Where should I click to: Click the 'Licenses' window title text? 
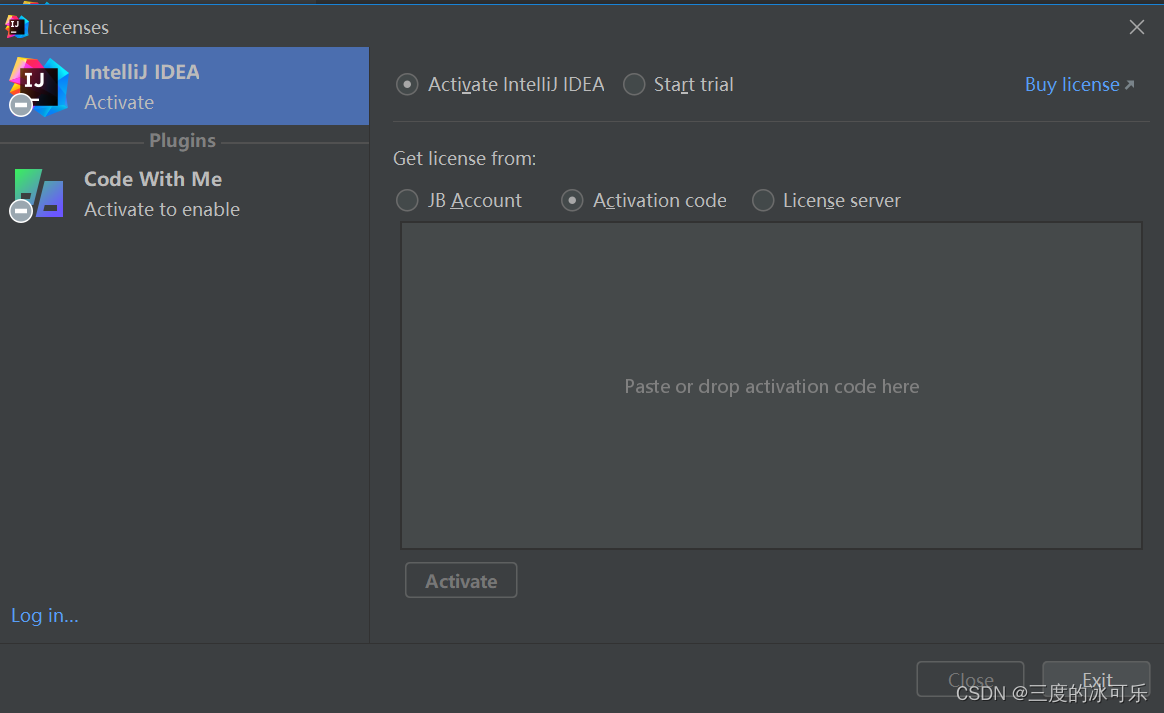point(74,27)
